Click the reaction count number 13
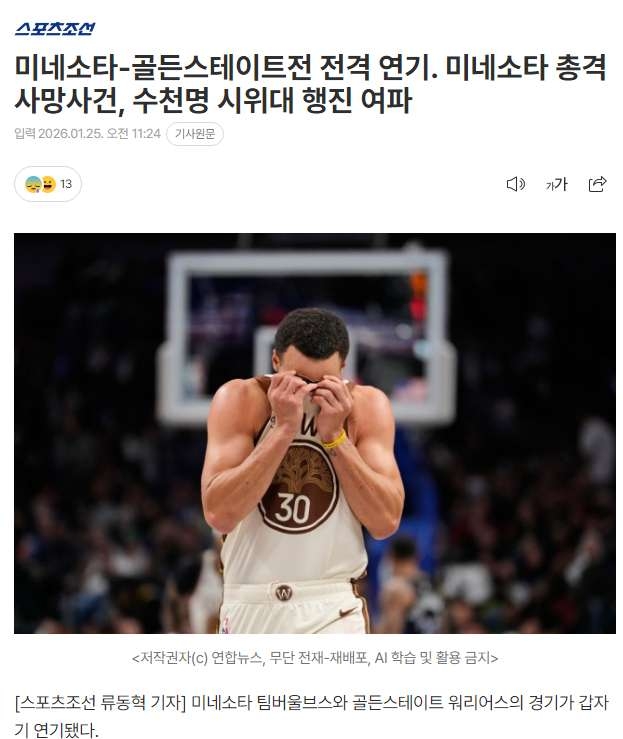This screenshot has height=739, width=623. 66,184
